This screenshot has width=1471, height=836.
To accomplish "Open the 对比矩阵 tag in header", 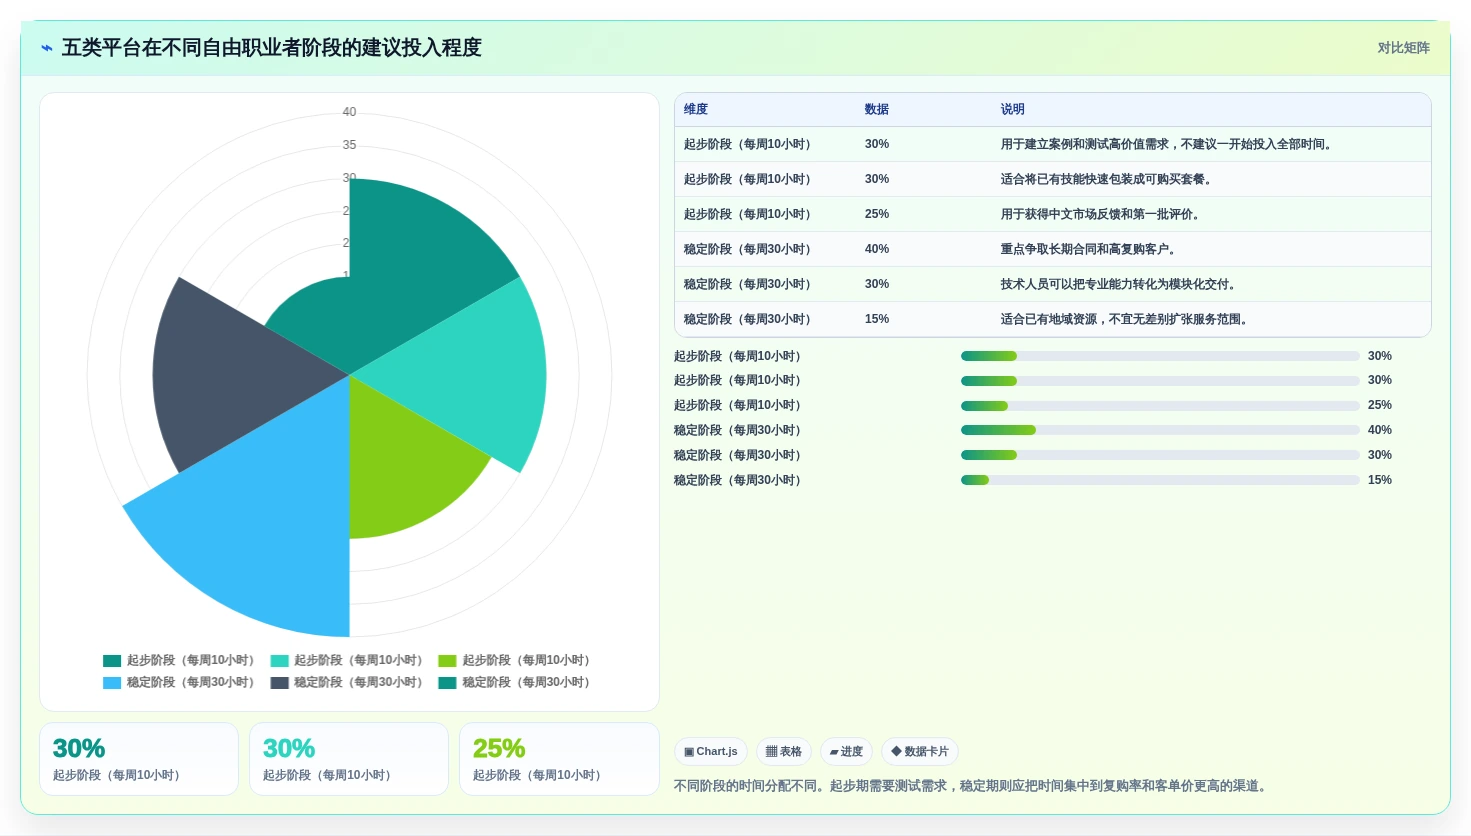I will [1404, 48].
